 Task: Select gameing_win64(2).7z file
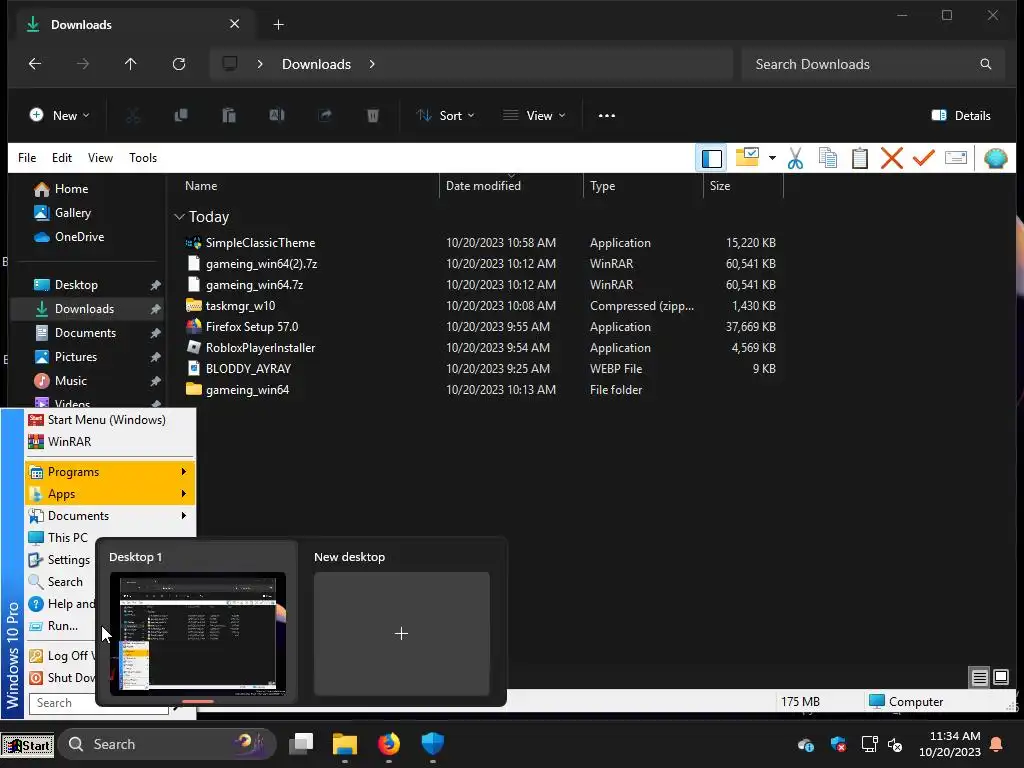[x=261, y=264]
